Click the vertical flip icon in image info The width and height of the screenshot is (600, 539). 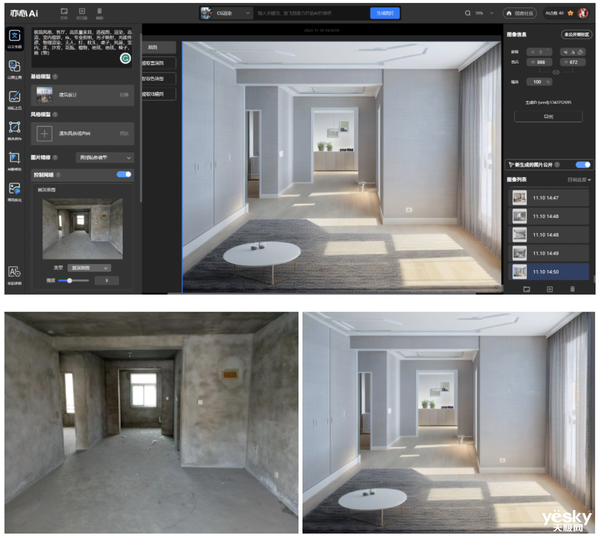pos(573,52)
